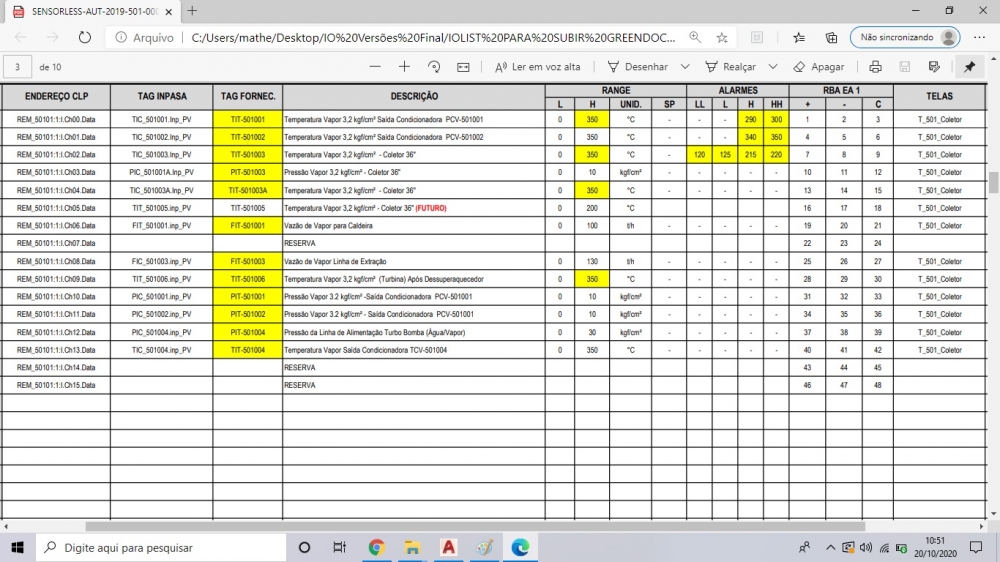This screenshot has height=562, width=1000.
Task: Click the horizontal scrollbar thumb
Action: click(x=475, y=526)
